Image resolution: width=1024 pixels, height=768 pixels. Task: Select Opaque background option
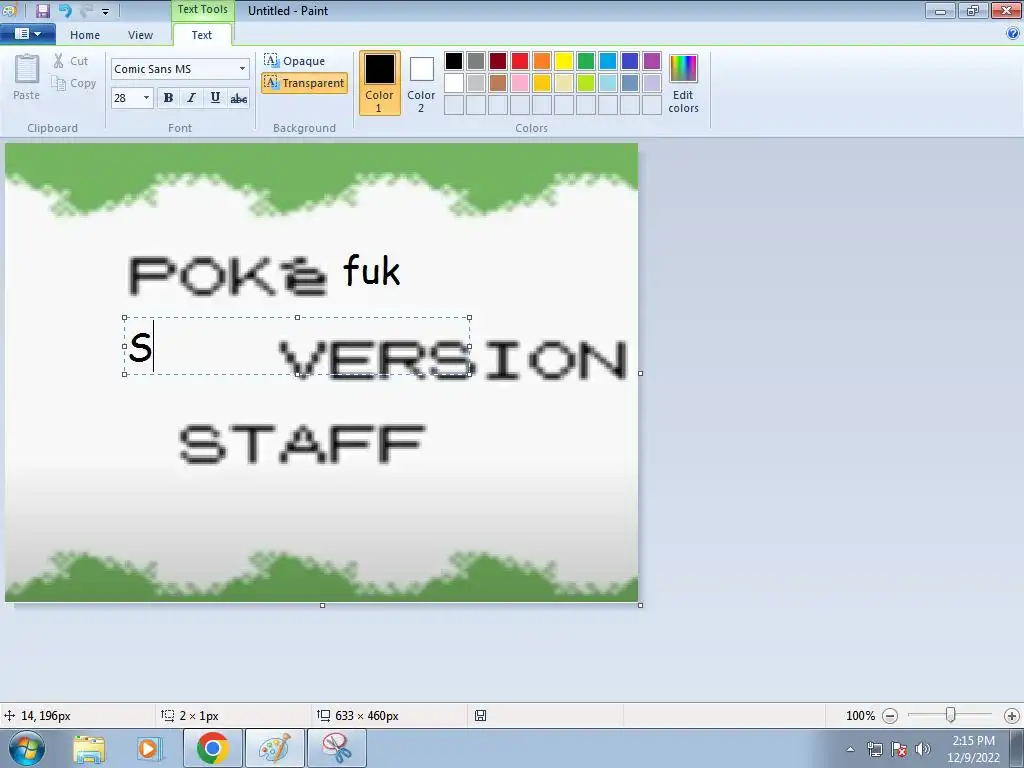tap(295, 61)
